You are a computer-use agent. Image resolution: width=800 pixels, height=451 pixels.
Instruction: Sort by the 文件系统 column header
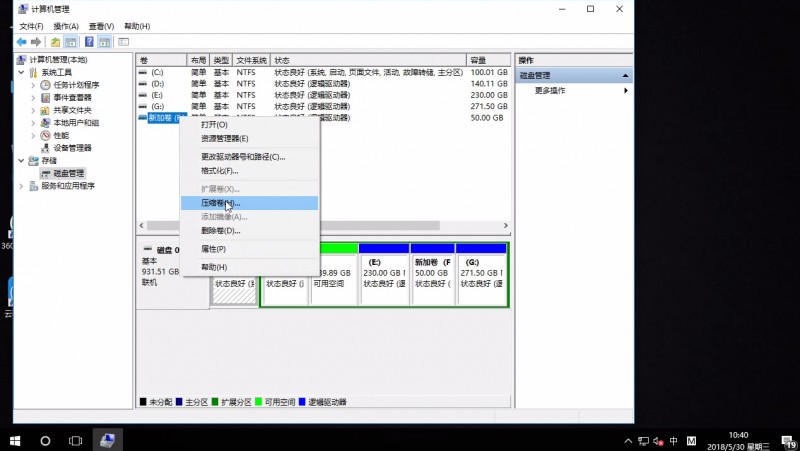[251, 60]
